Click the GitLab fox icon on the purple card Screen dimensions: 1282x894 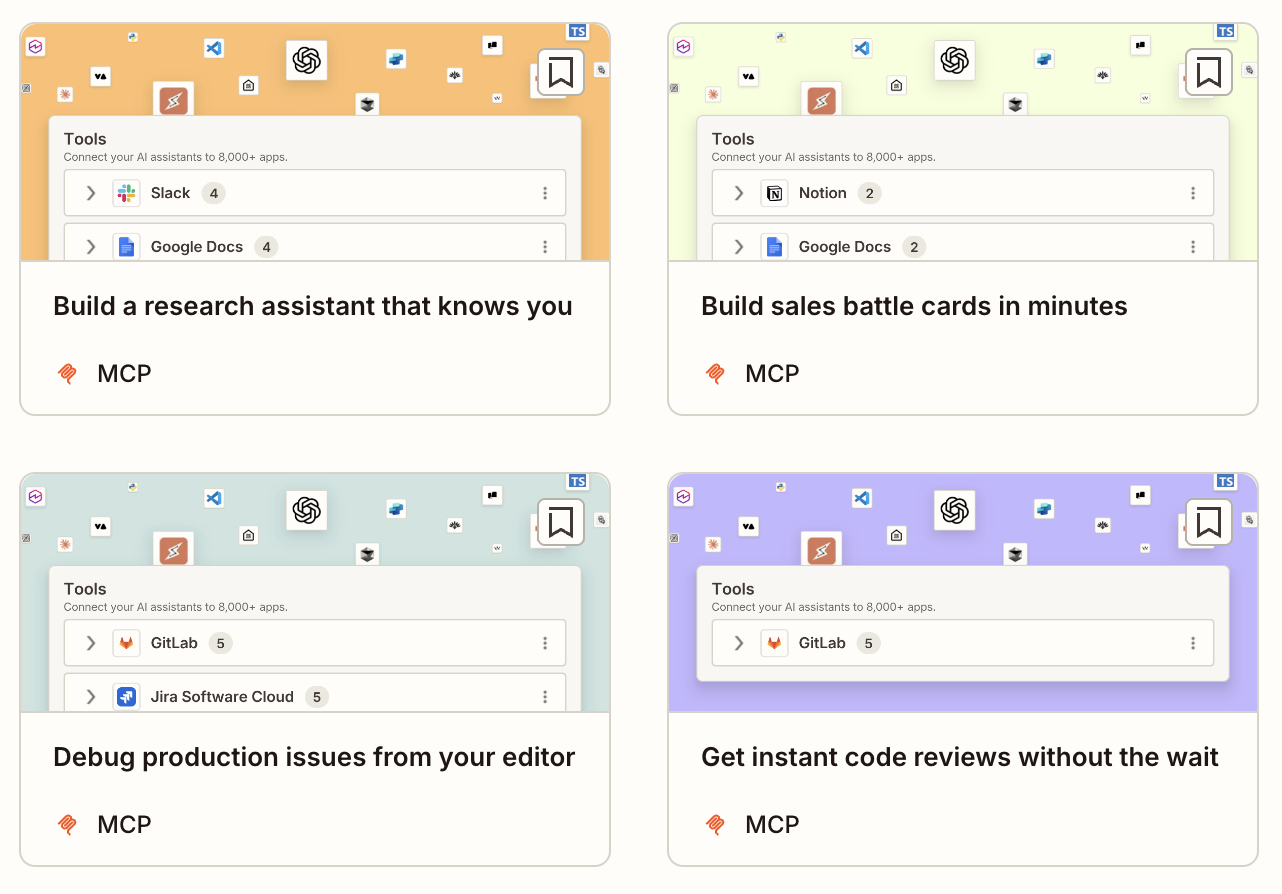tap(775, 642)
